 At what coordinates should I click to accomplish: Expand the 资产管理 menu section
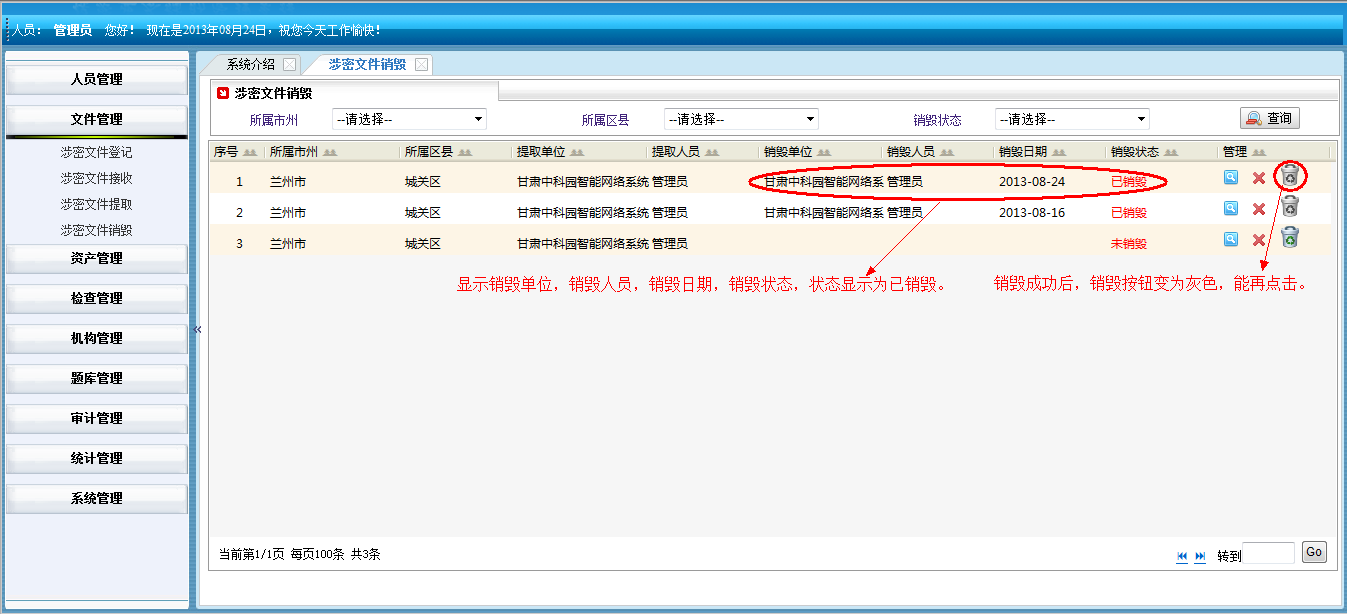[97, 258]
